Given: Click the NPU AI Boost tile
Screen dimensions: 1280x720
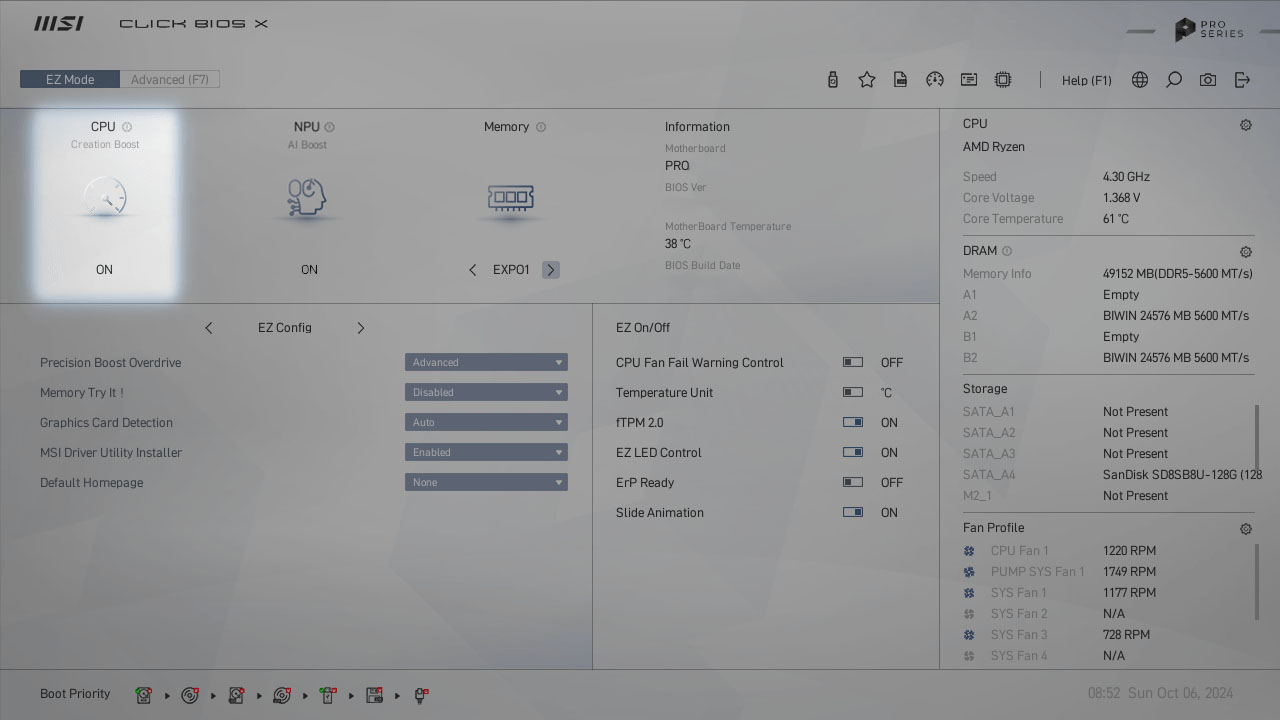Looking at the screenshot, I should 309,198.
